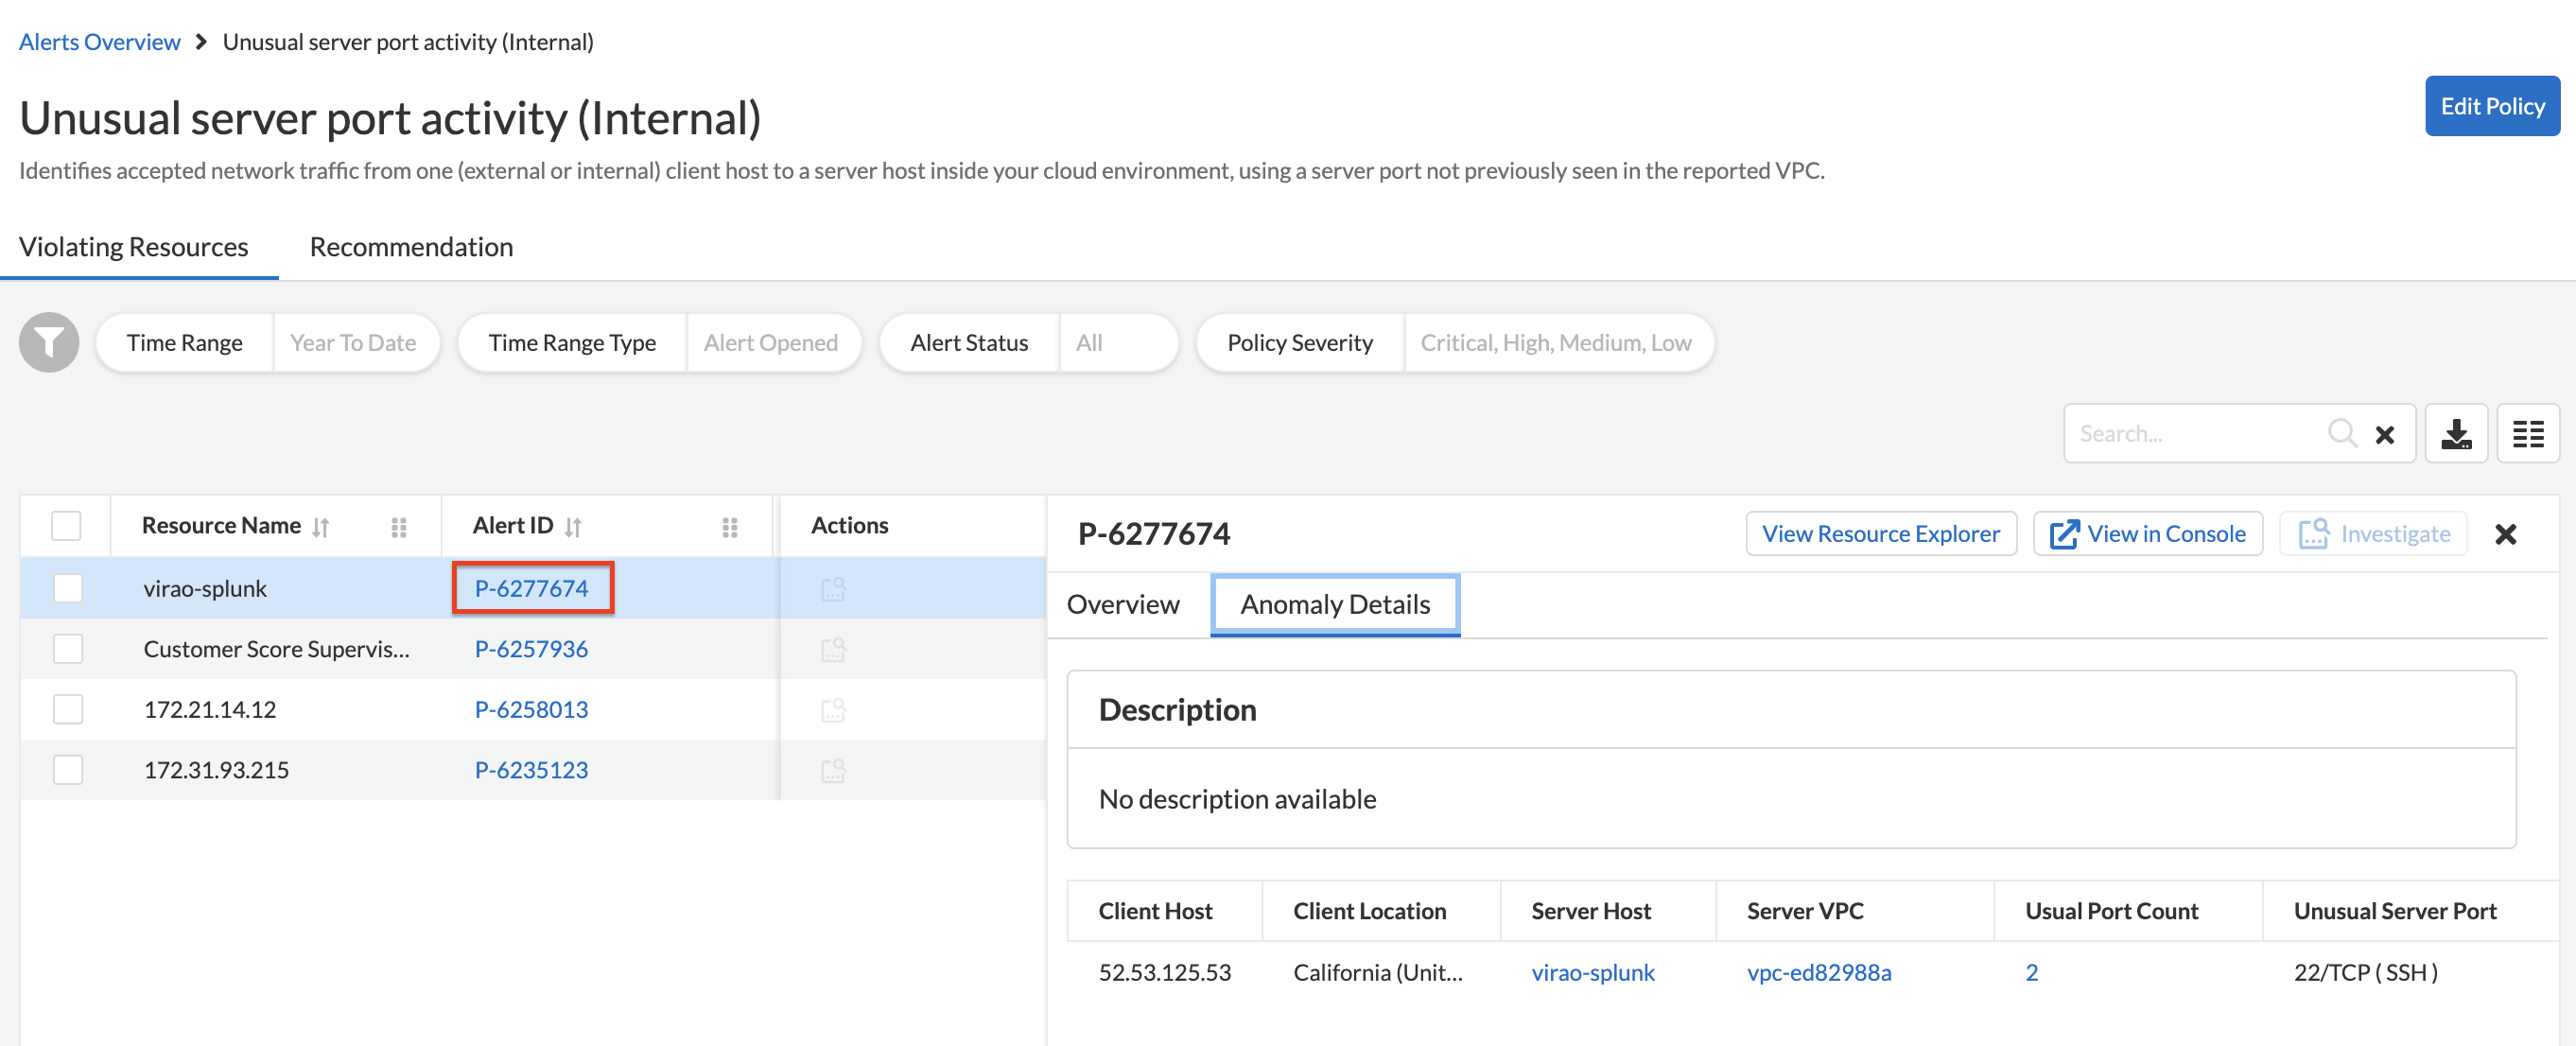
Task: Select the Overview tab in panel
Action: coord(1123,605)
